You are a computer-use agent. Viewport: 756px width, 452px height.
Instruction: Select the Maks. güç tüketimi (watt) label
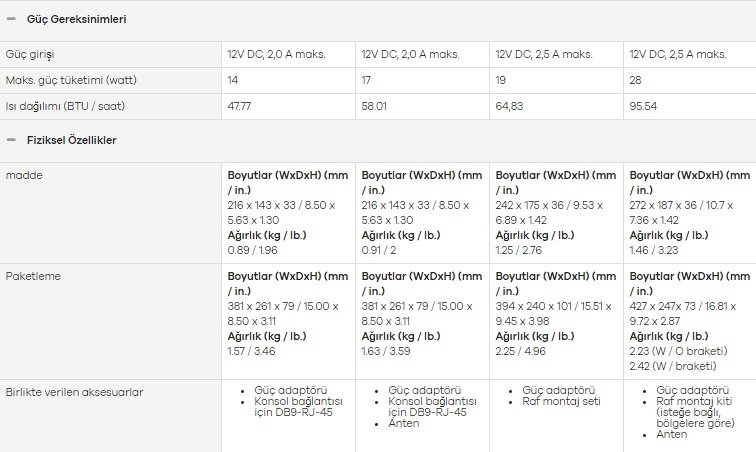[71, 80]
